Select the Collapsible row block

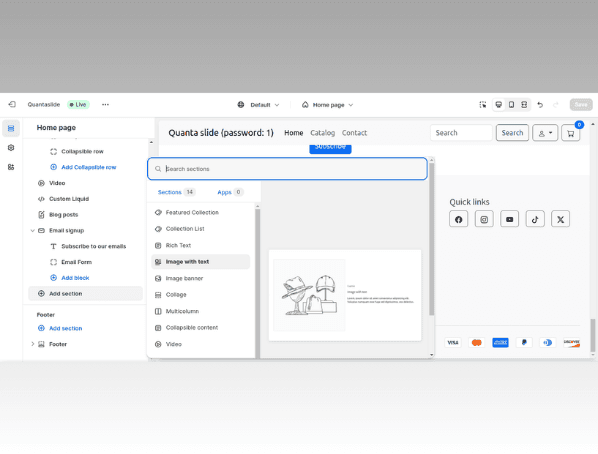click(x=82, y=151)
